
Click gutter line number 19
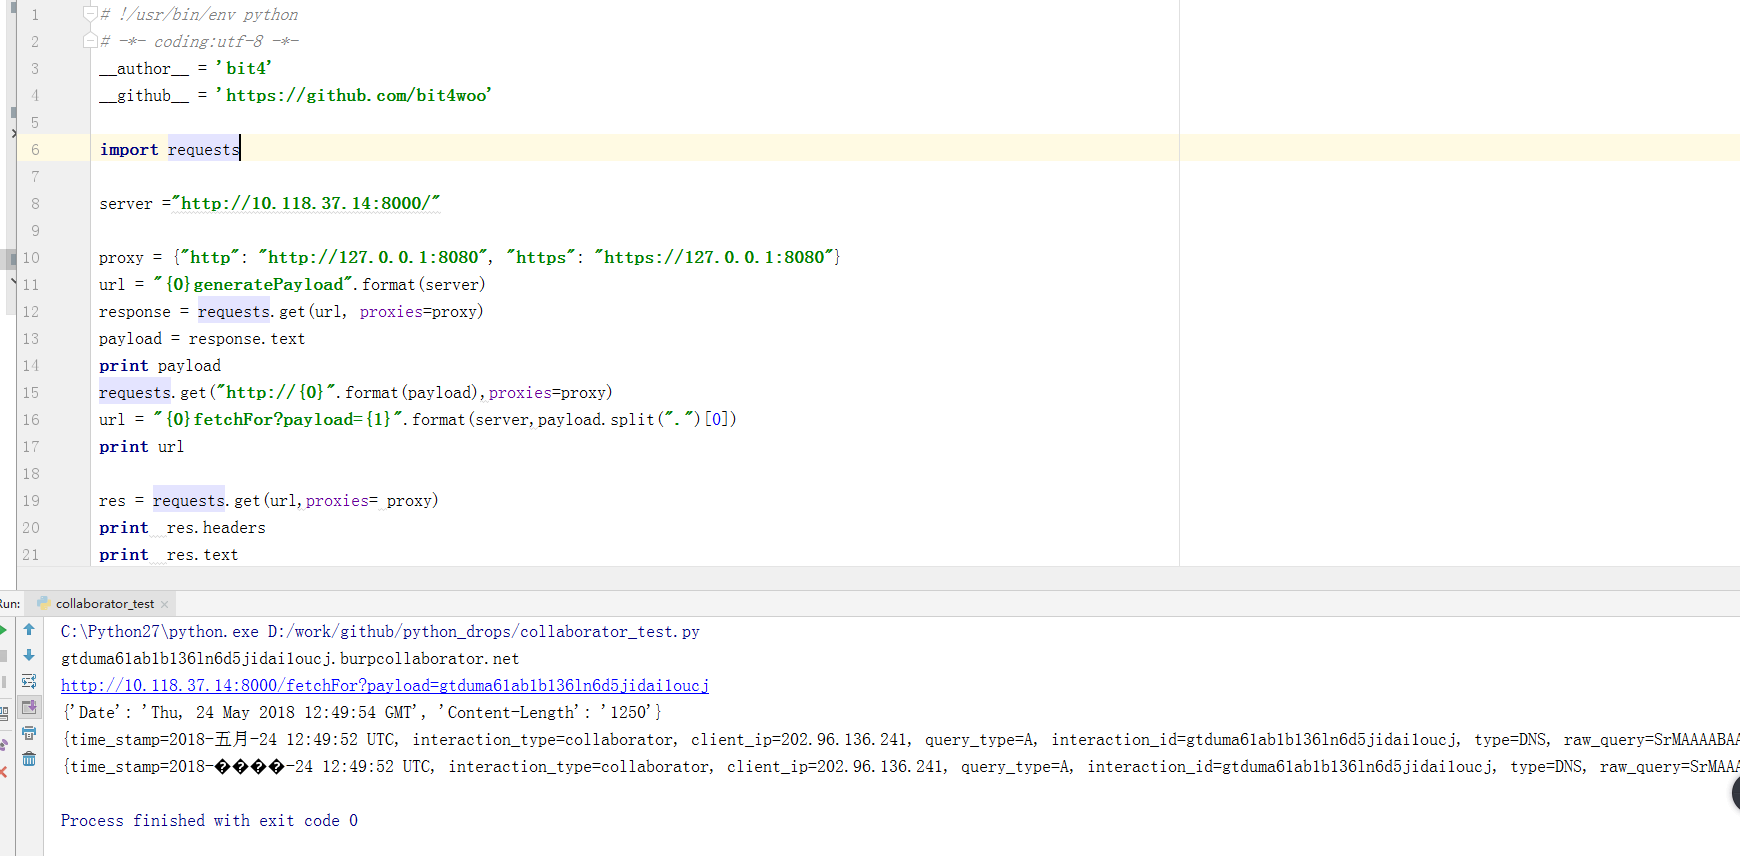pyautogui.click(x=31, y=501)
